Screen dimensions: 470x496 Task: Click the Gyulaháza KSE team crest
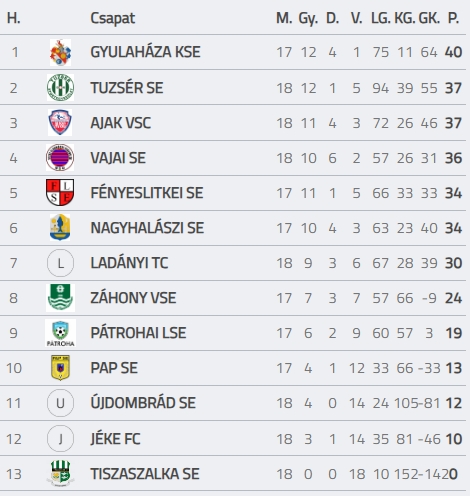(60, 52)
